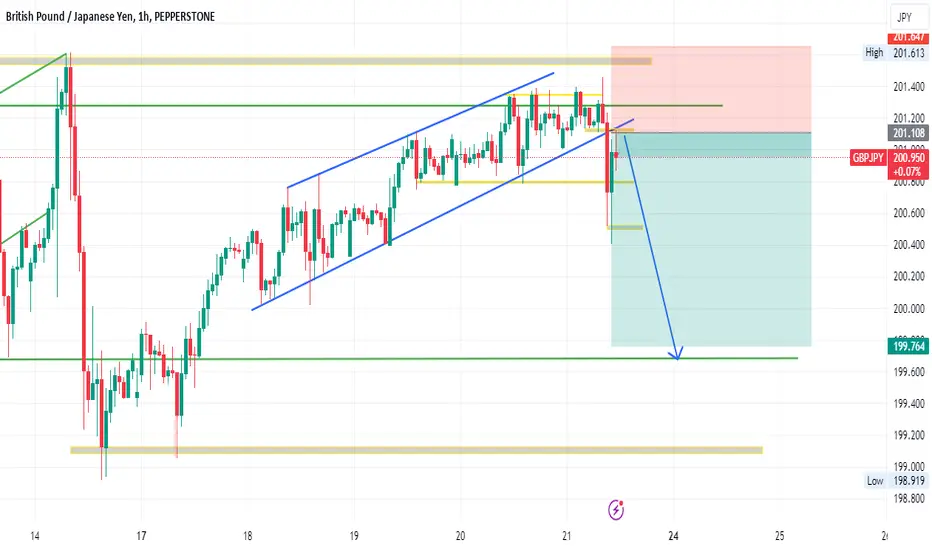
Task: Click the 198.800 price axis value
Action: click(909, 498)
